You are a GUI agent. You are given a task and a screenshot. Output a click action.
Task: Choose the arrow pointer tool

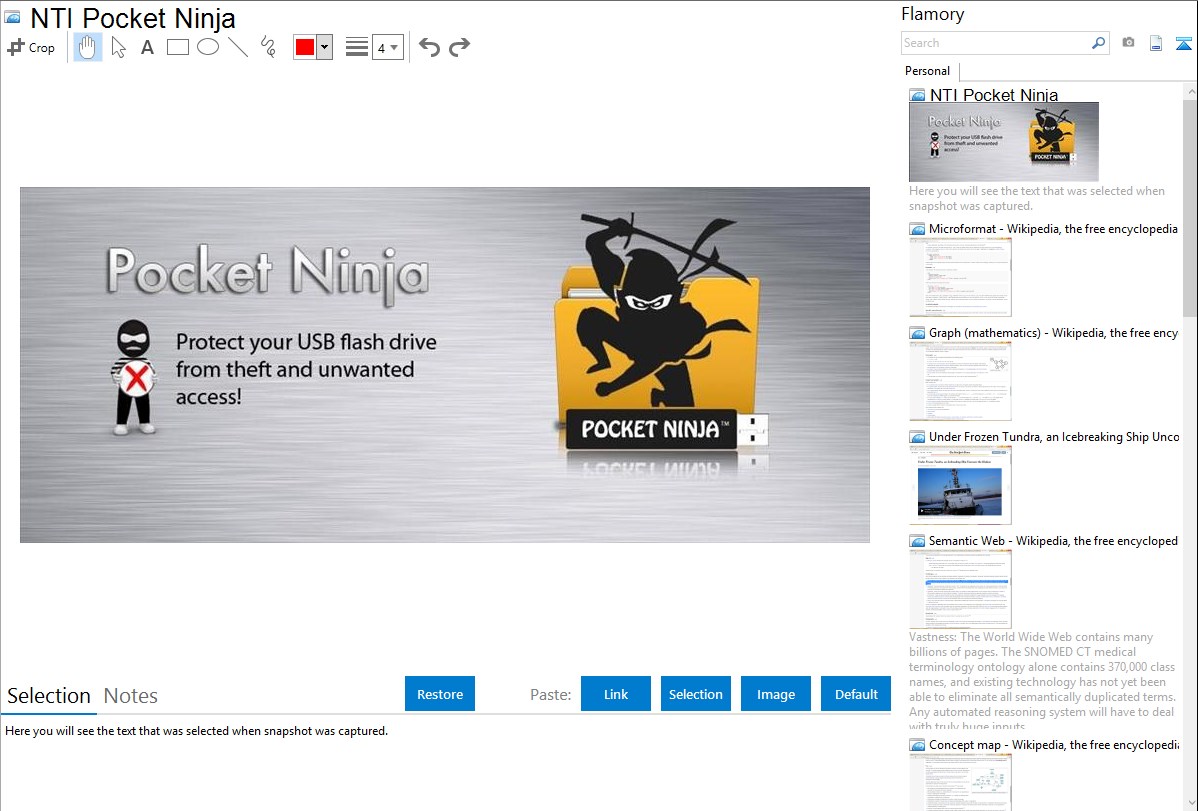click(x=118, y=47)
